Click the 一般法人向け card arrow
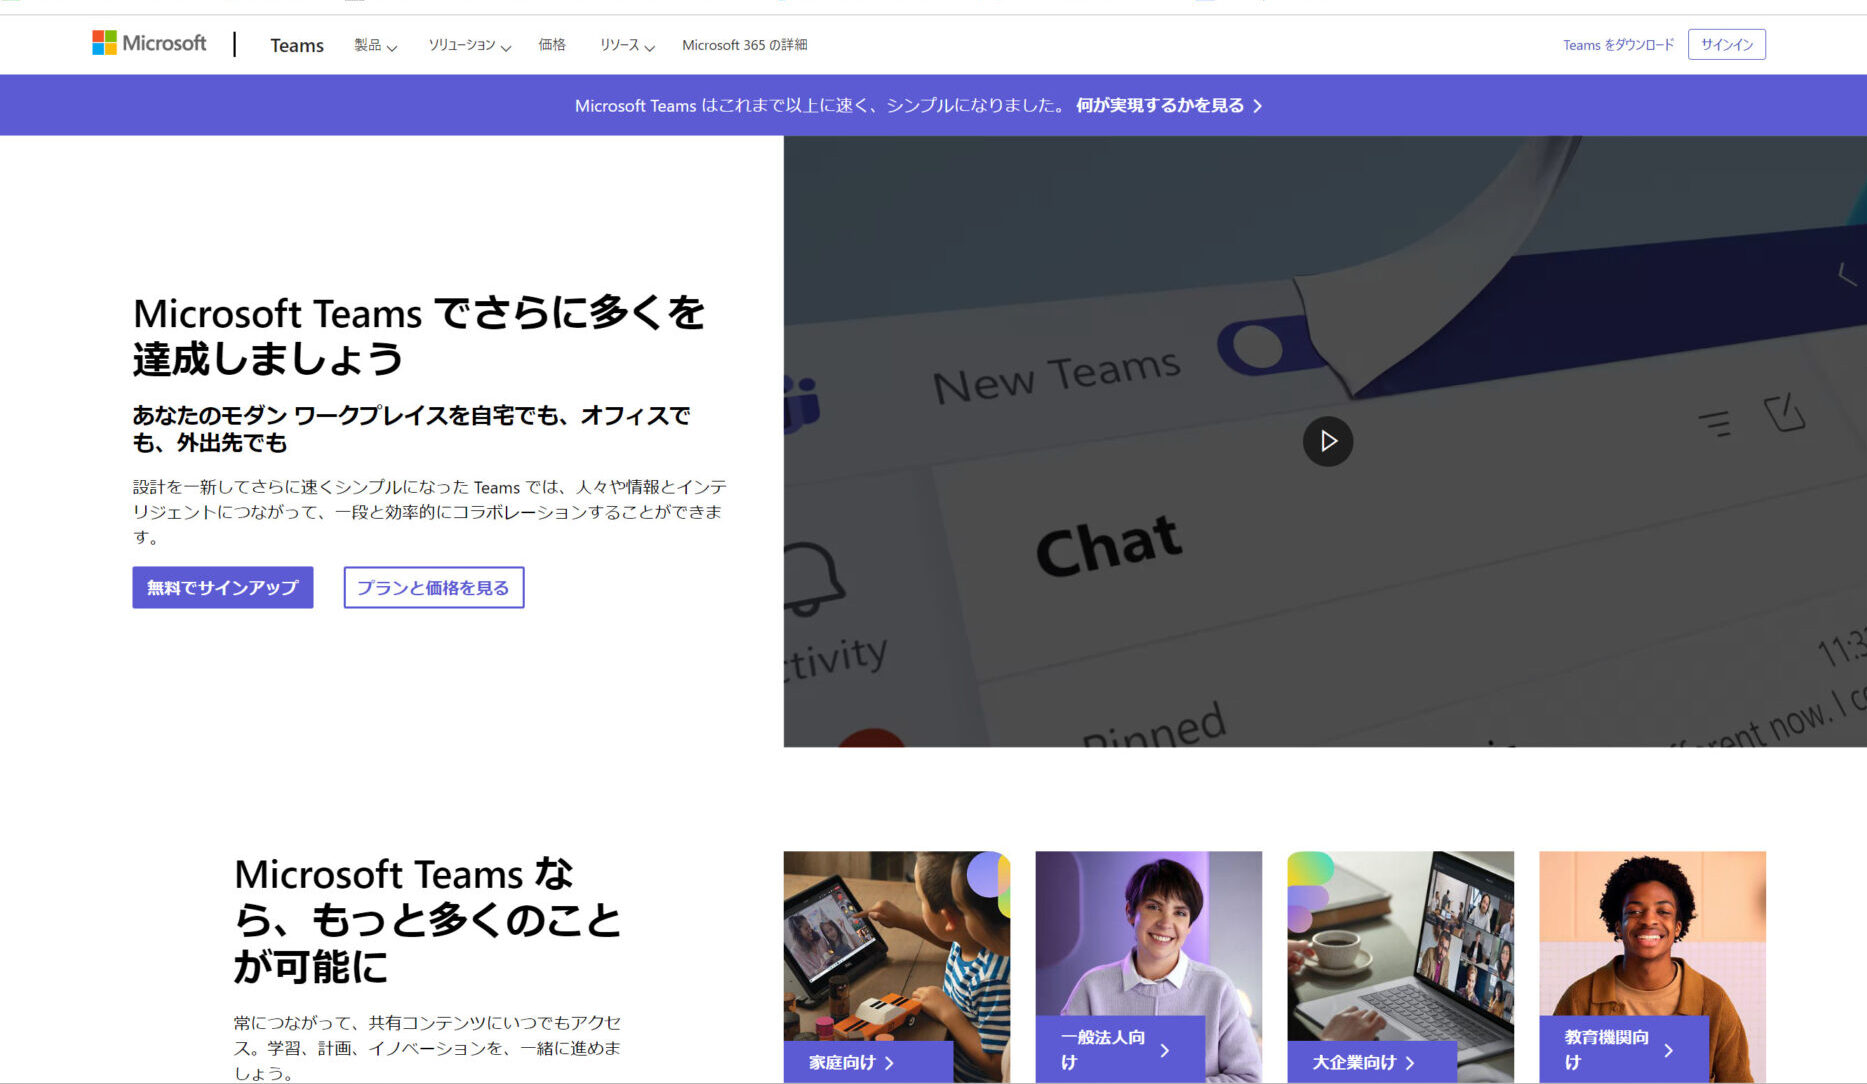Screen dimensions: 1867x1084 pyautogui.click(x=1164, y=1051)
